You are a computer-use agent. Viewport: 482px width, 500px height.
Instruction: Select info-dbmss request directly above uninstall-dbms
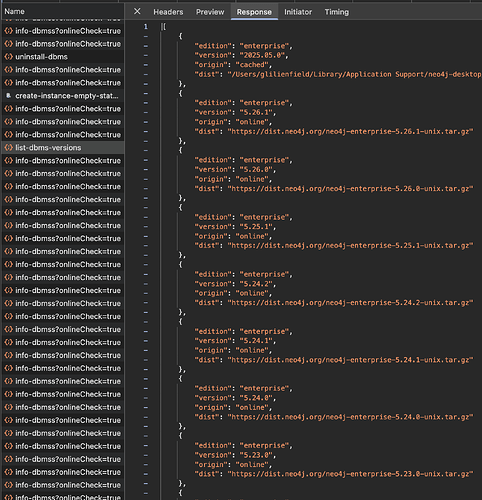(x=63, y=44)
